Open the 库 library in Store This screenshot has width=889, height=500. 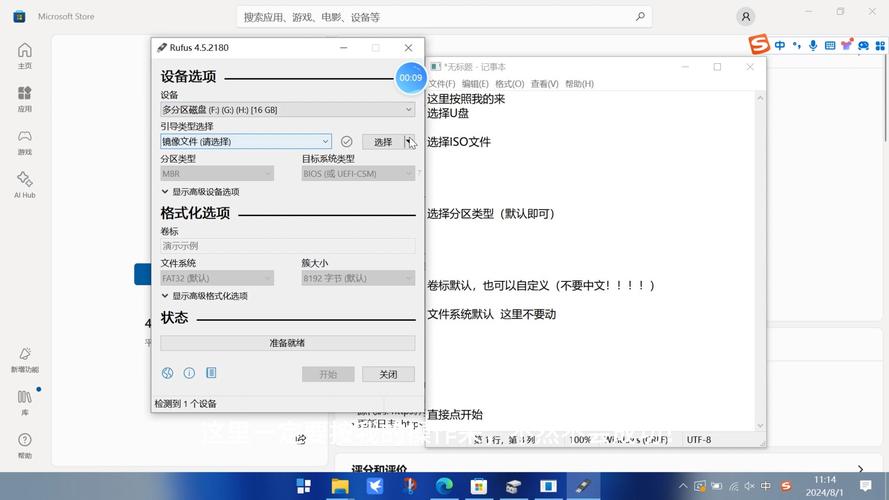point(24,402)
